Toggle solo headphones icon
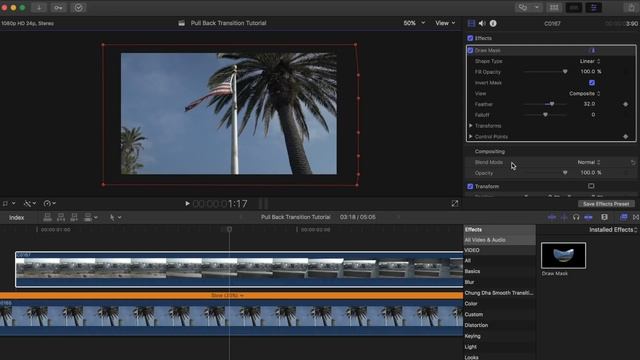This screenshot has height=360, width=640. point(576,217)
